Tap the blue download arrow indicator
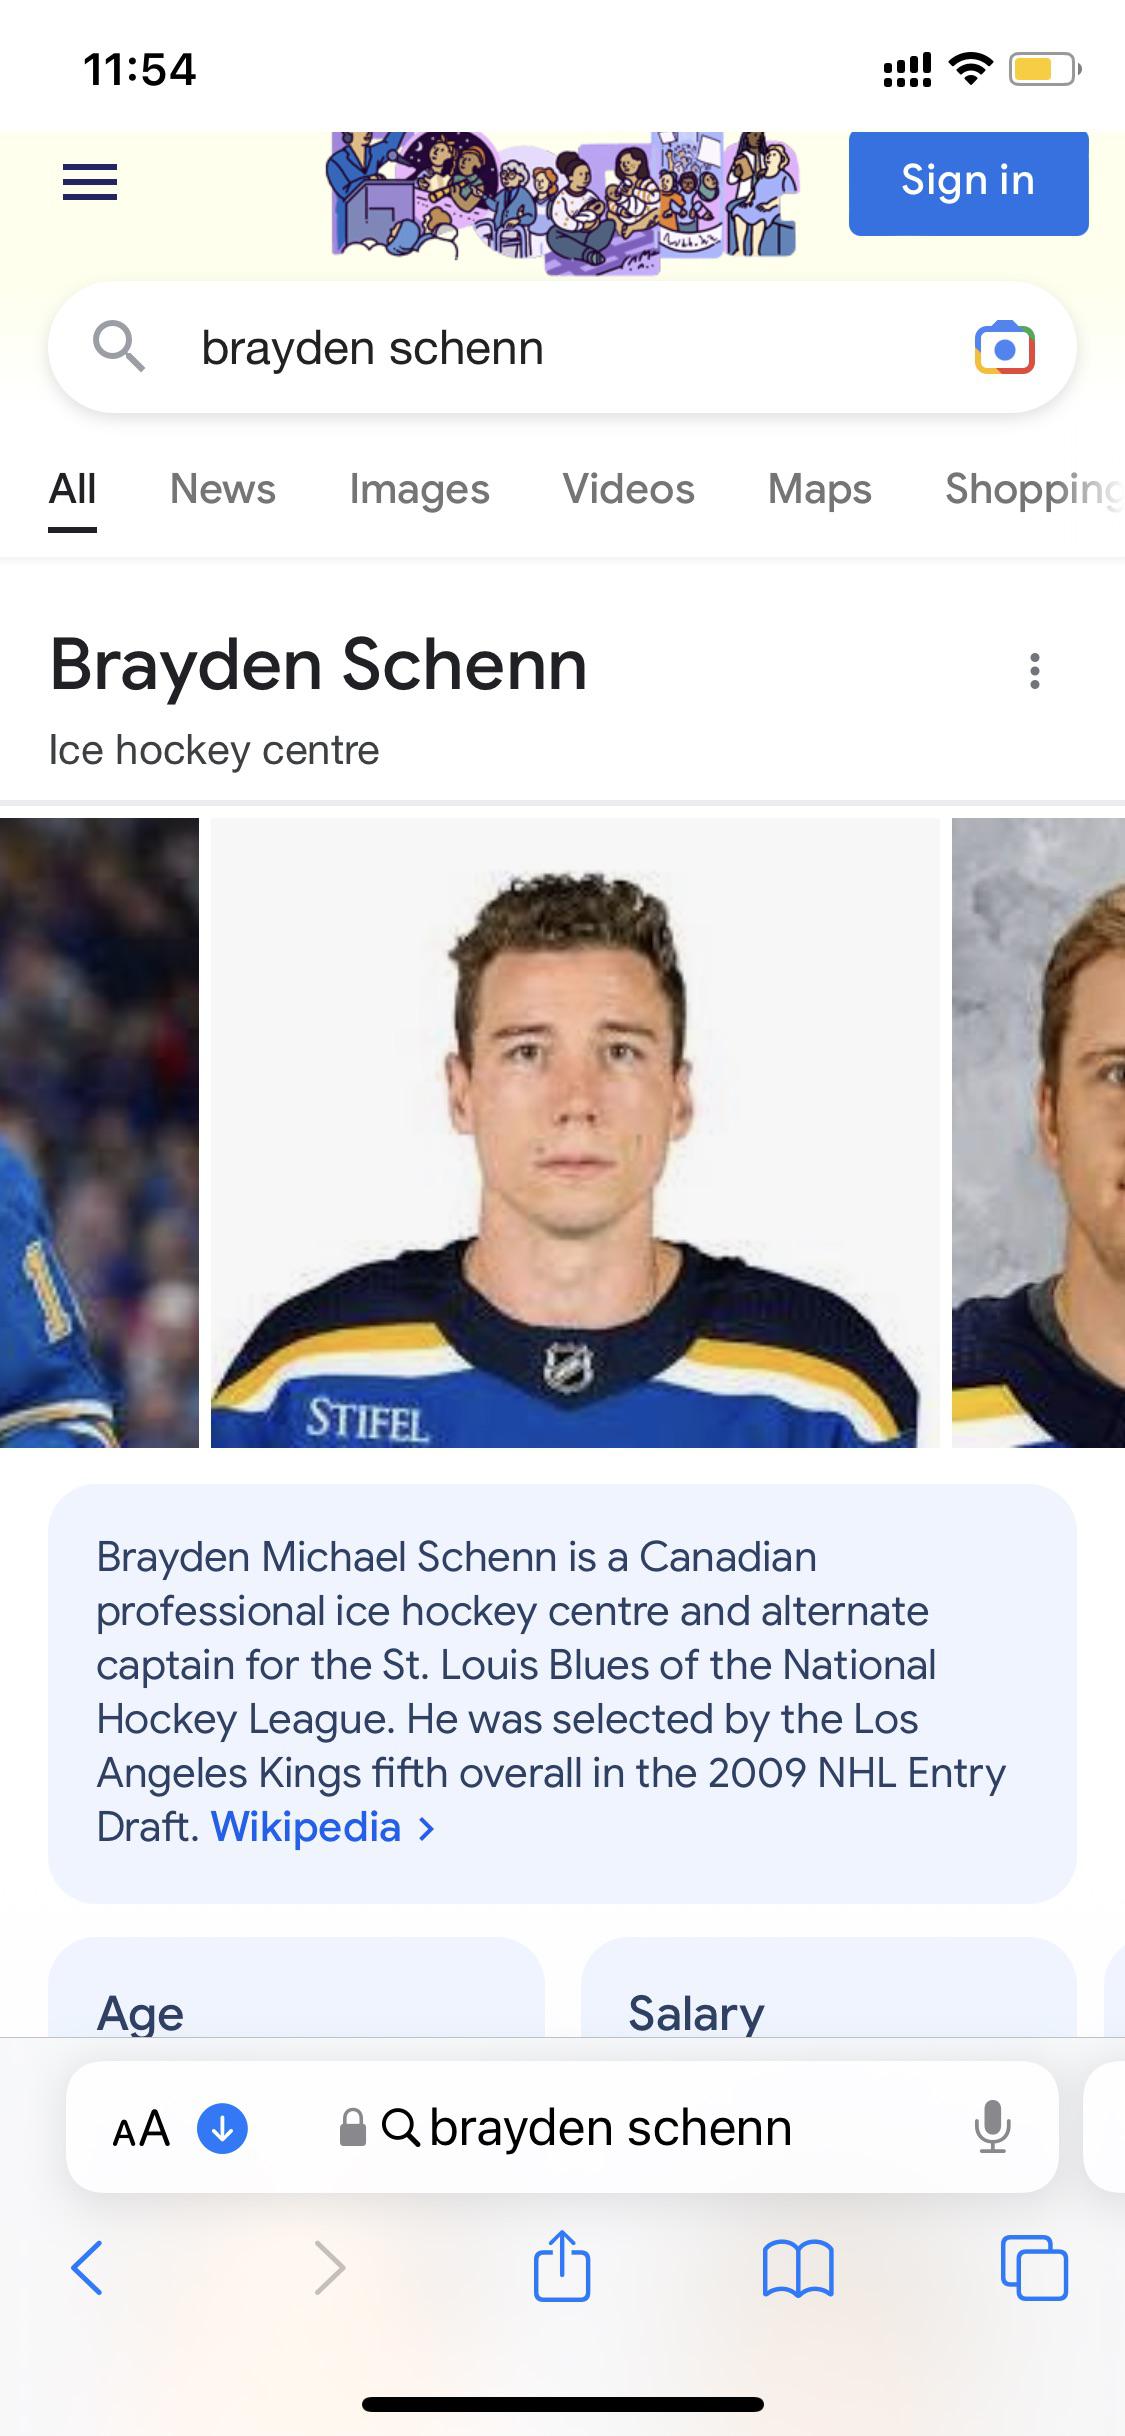Image resolution: width=1125 pixels, height=2436 pixels. point(222,2127)
